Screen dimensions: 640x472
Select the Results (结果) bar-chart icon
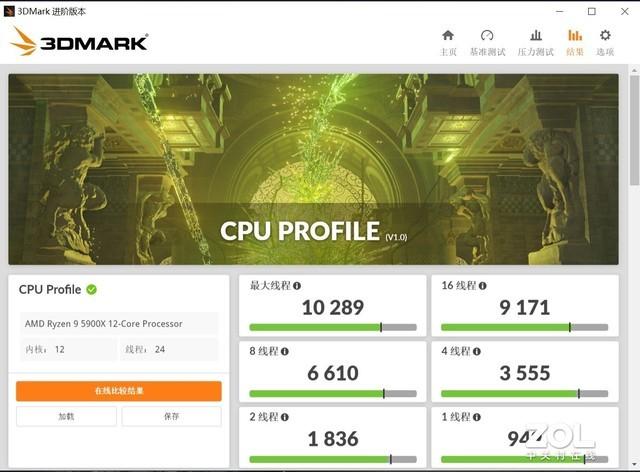[x=575, y=36]
